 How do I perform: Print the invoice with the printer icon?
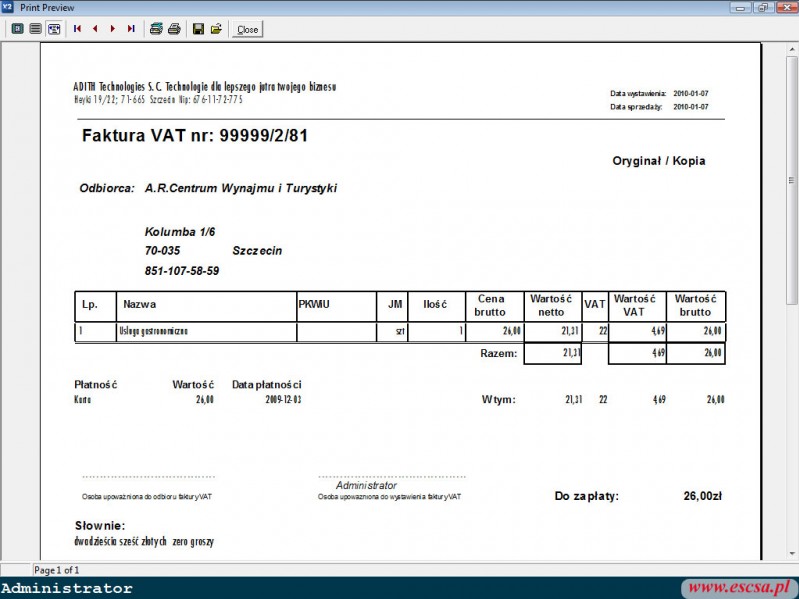point(174,29)
